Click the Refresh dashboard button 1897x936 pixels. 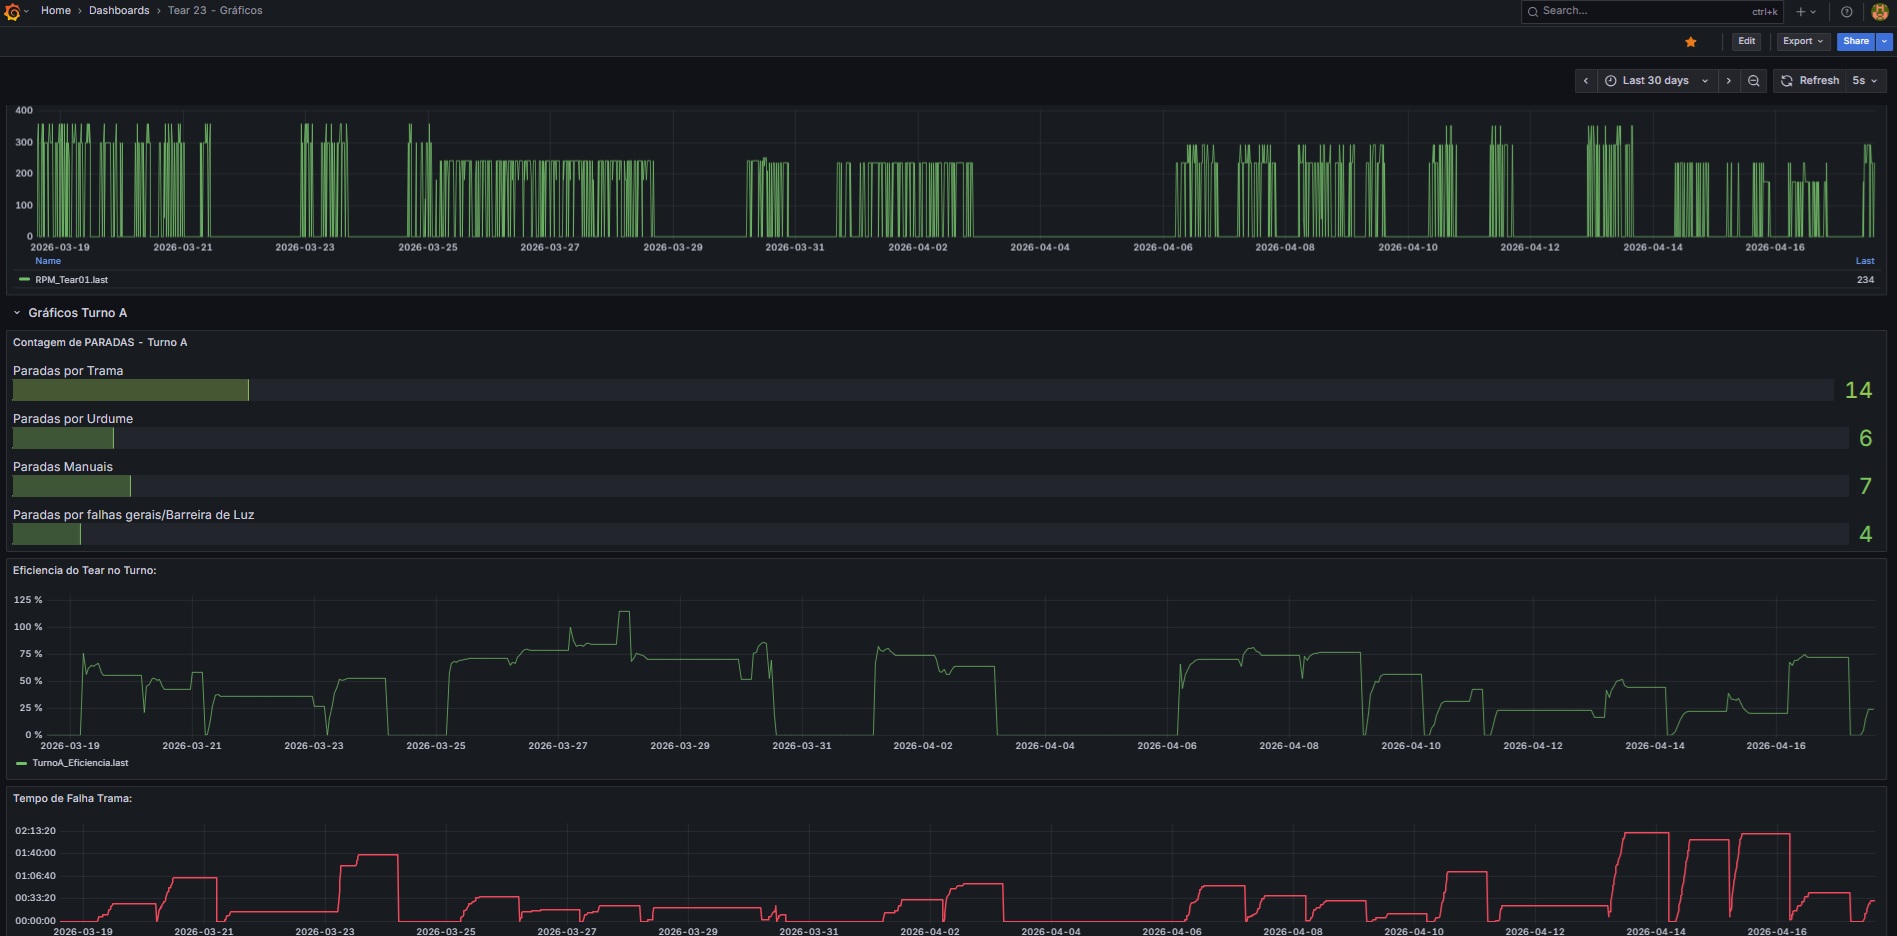point(1809,81)
